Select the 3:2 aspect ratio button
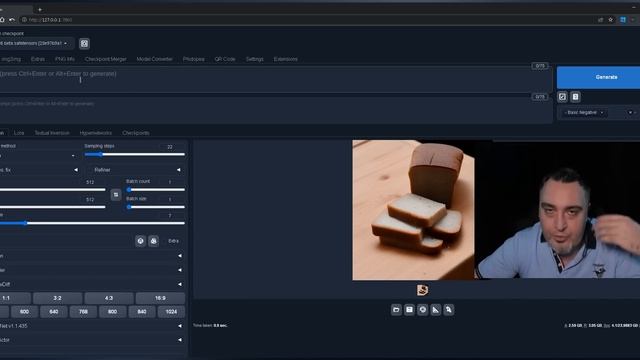The height and width of the screenshot is (360, 640). 58,298
